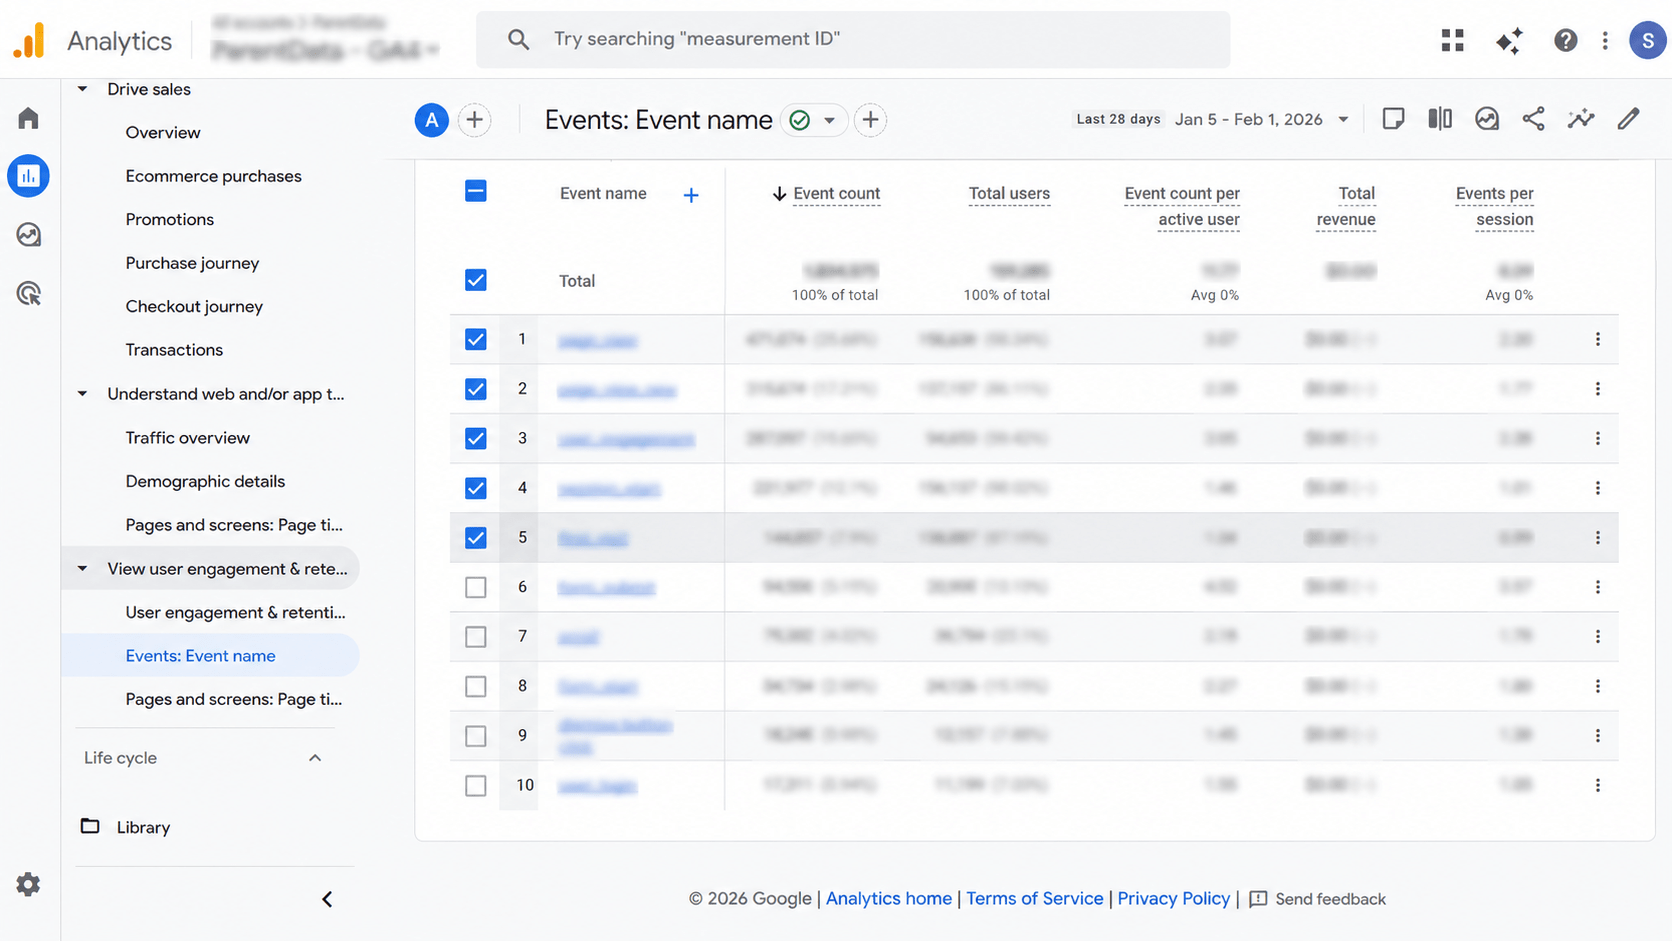The image size is (1672, 941).
Task: Click the Google Analytics logo
Action: pyautogui.click(x=29, y=40)
